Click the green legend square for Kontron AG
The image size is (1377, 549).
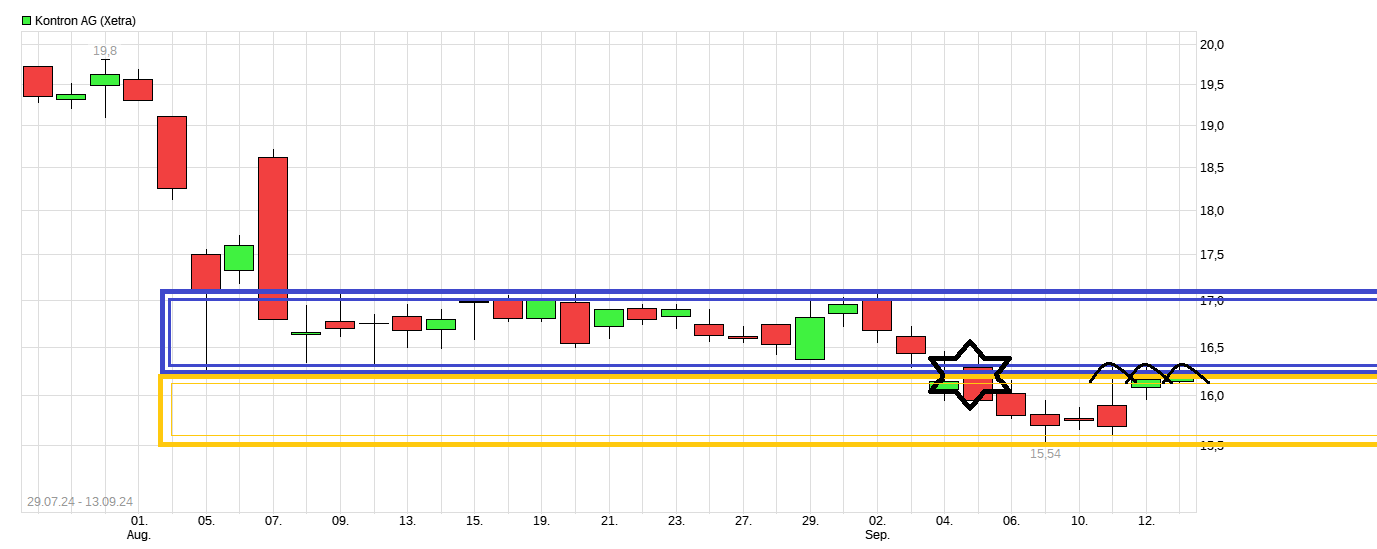(27, 20)
